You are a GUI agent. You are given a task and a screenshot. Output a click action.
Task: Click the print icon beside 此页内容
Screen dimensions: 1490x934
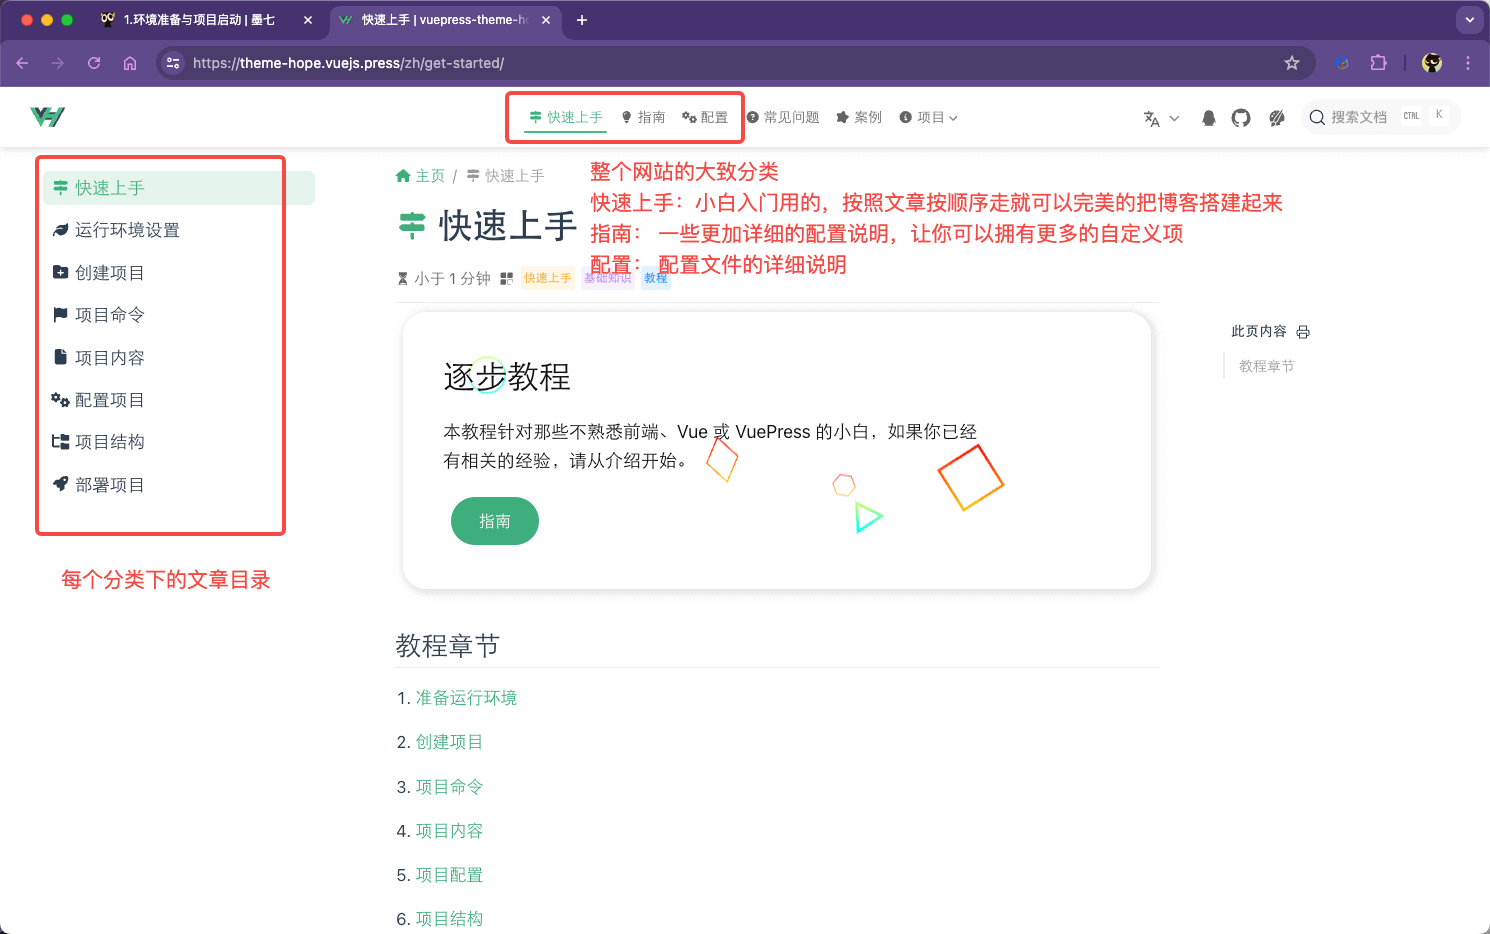click(1303, 332)
